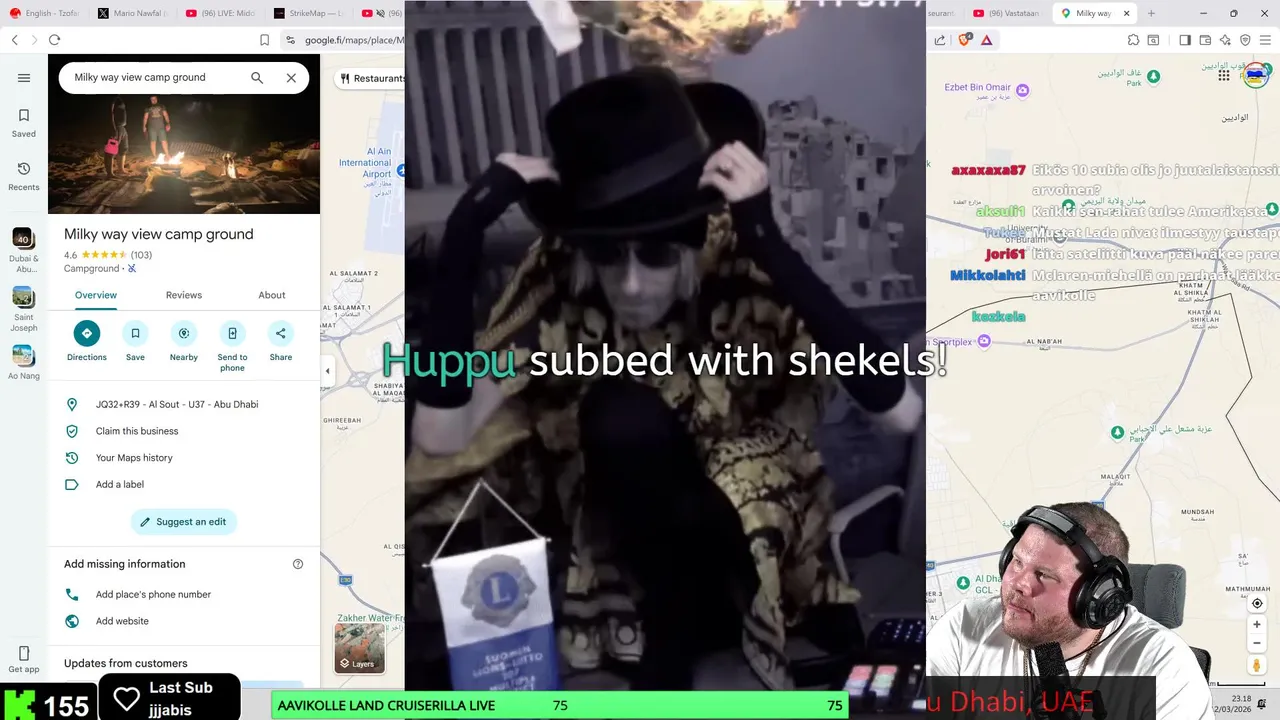
Task: Click the (103) reviews count
Action: [x=141, y=255]
